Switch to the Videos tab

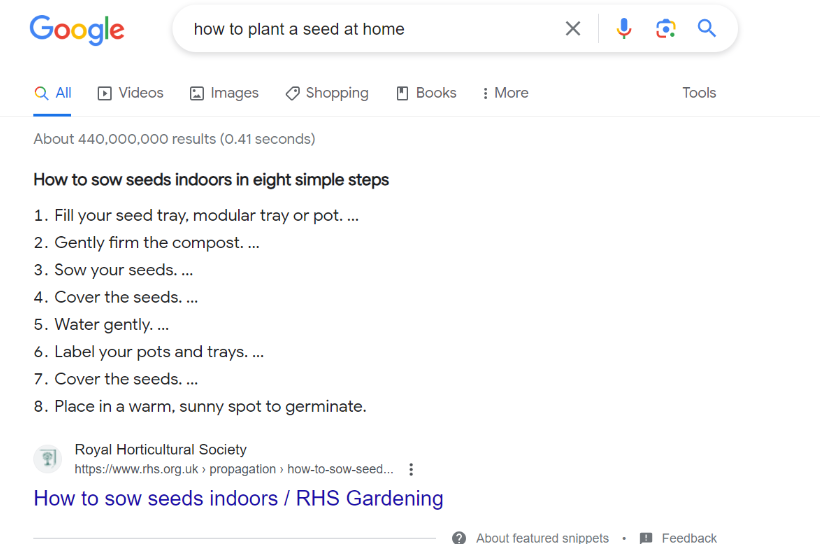click(130, 93)
